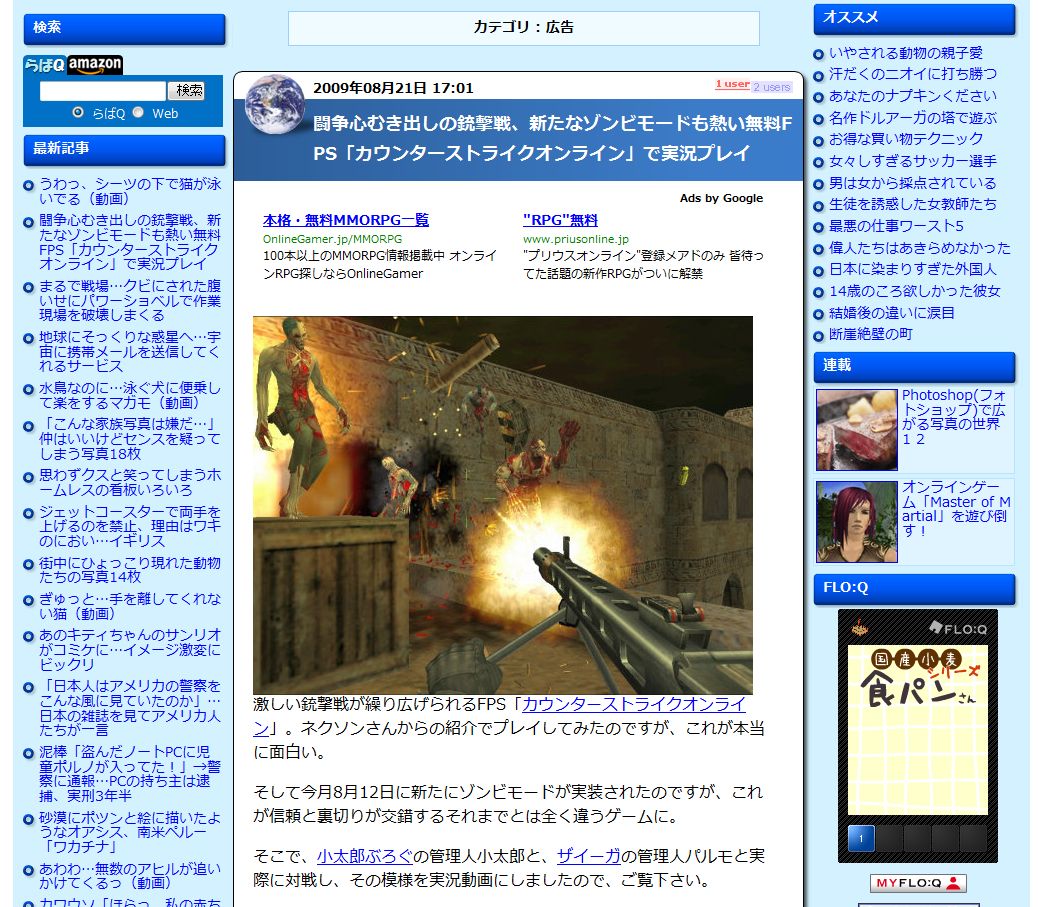Open the 小太郎ぶろぐ link

coord(365,856)
